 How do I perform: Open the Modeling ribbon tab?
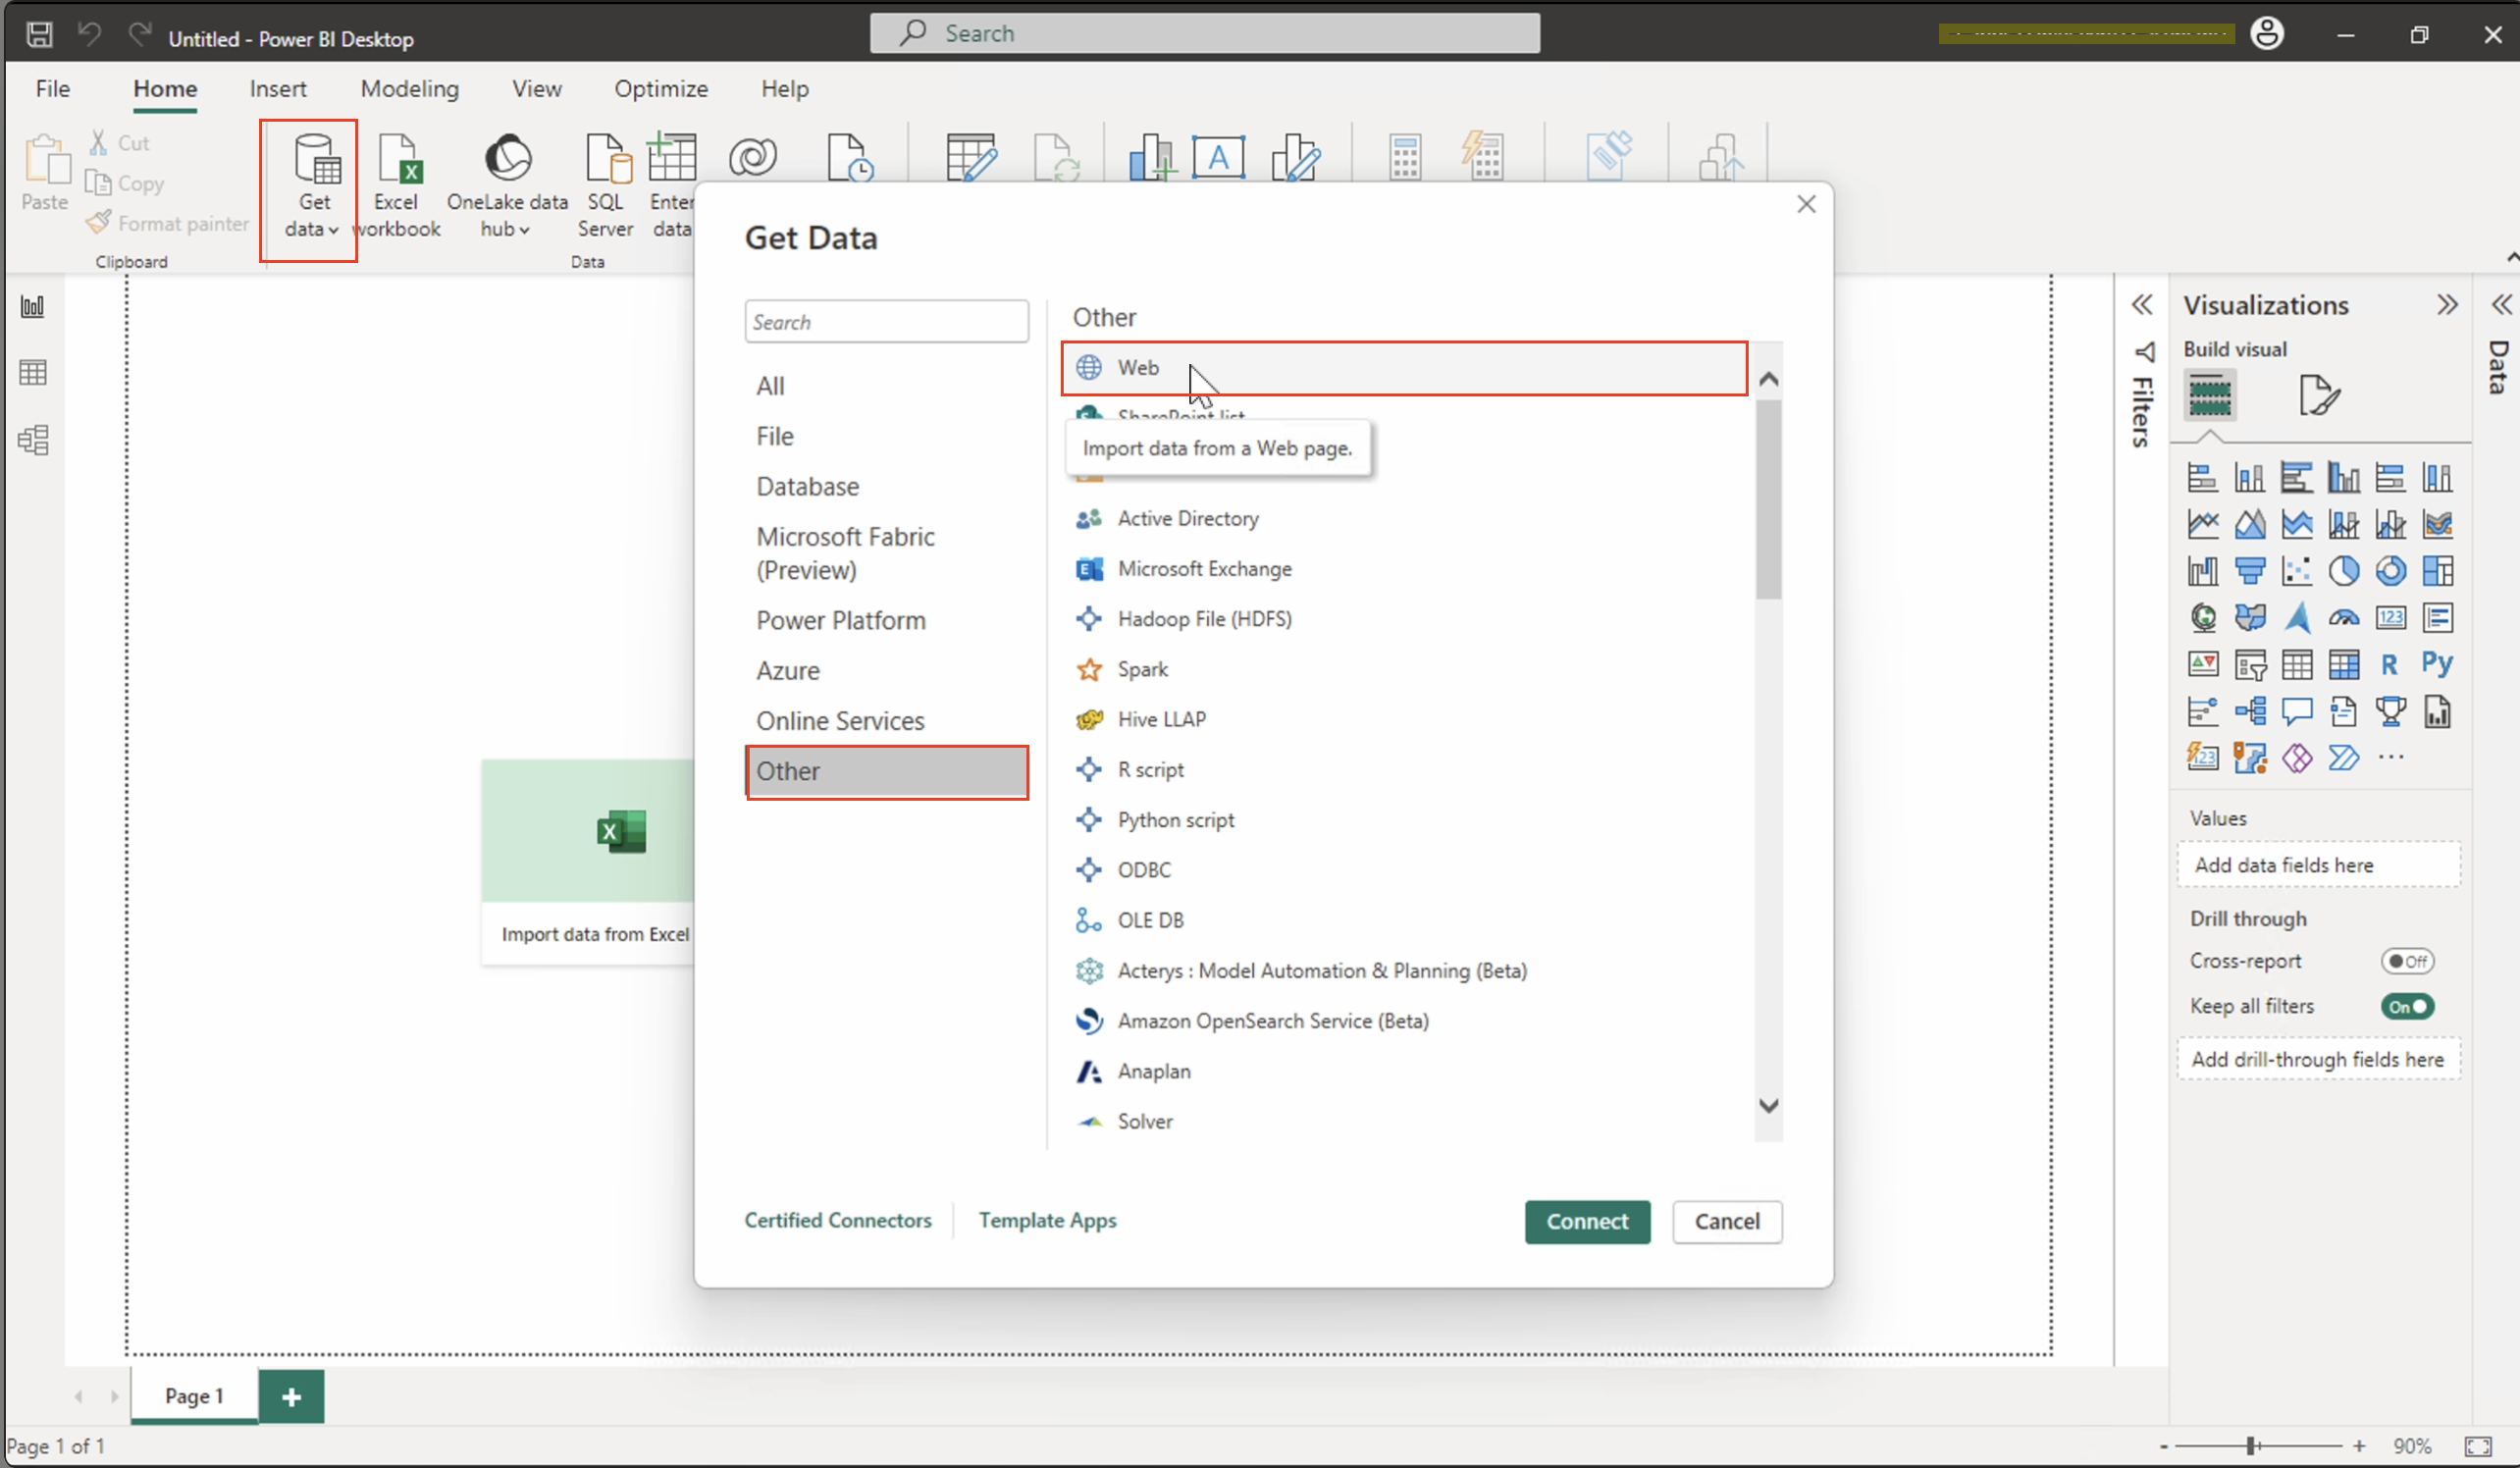(x=409, y=89)
